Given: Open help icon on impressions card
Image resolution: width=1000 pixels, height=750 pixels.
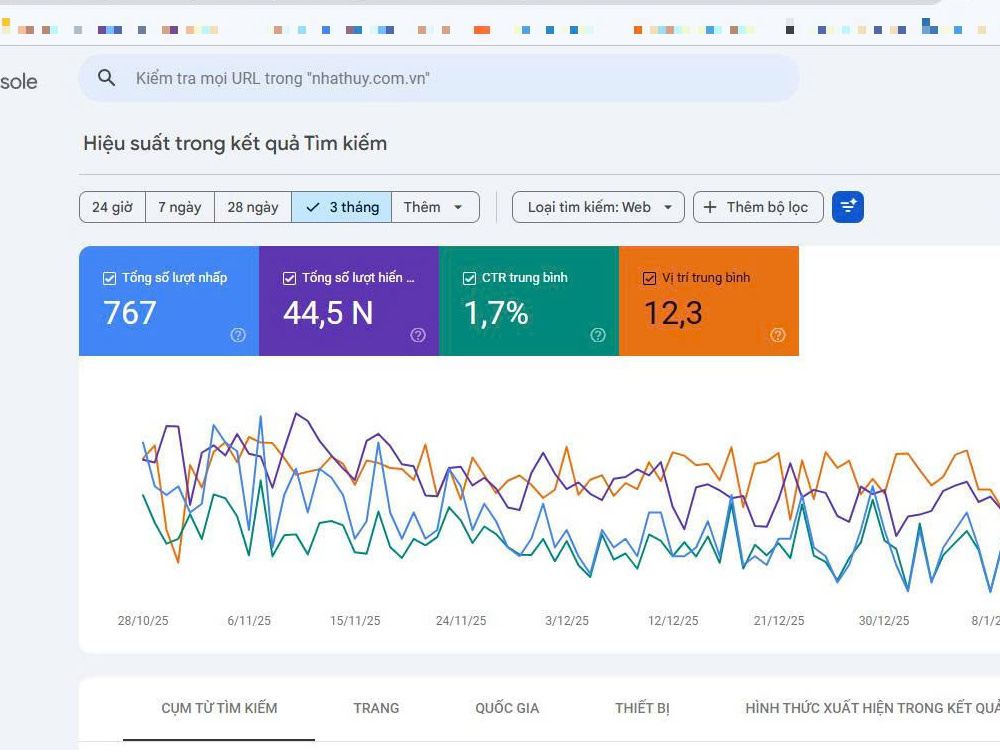Looking at the screenshot, I should 418,335.
